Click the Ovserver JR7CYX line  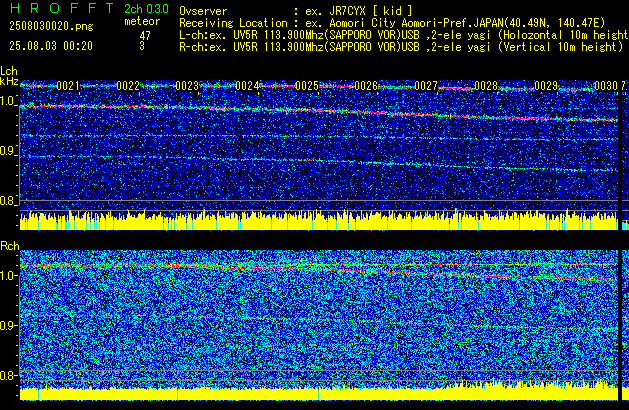tap(296, 11)
